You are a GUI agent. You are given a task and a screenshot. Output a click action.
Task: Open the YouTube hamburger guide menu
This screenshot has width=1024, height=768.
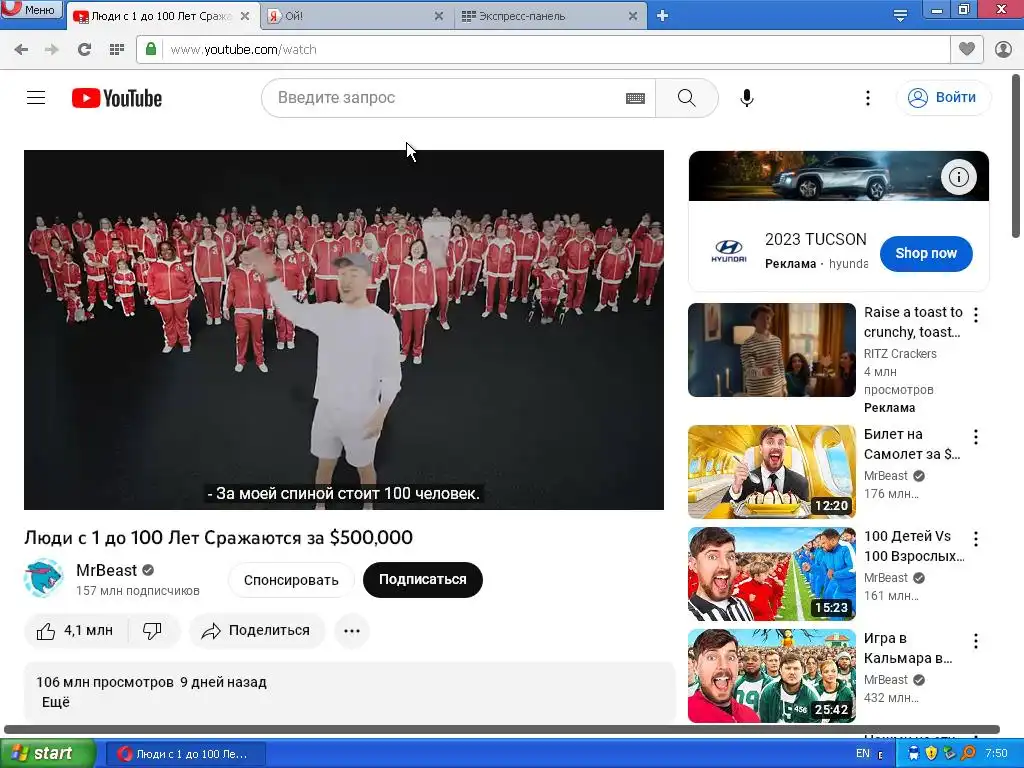pyautogui.click(x=36, y=98)
